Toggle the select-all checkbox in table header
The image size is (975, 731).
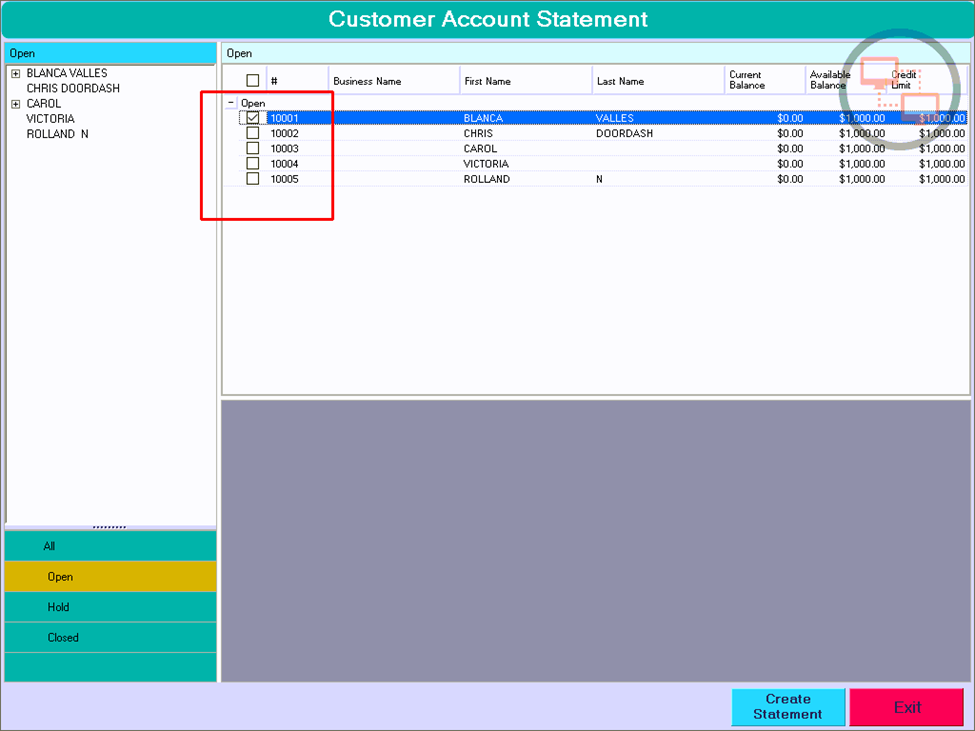252,80
